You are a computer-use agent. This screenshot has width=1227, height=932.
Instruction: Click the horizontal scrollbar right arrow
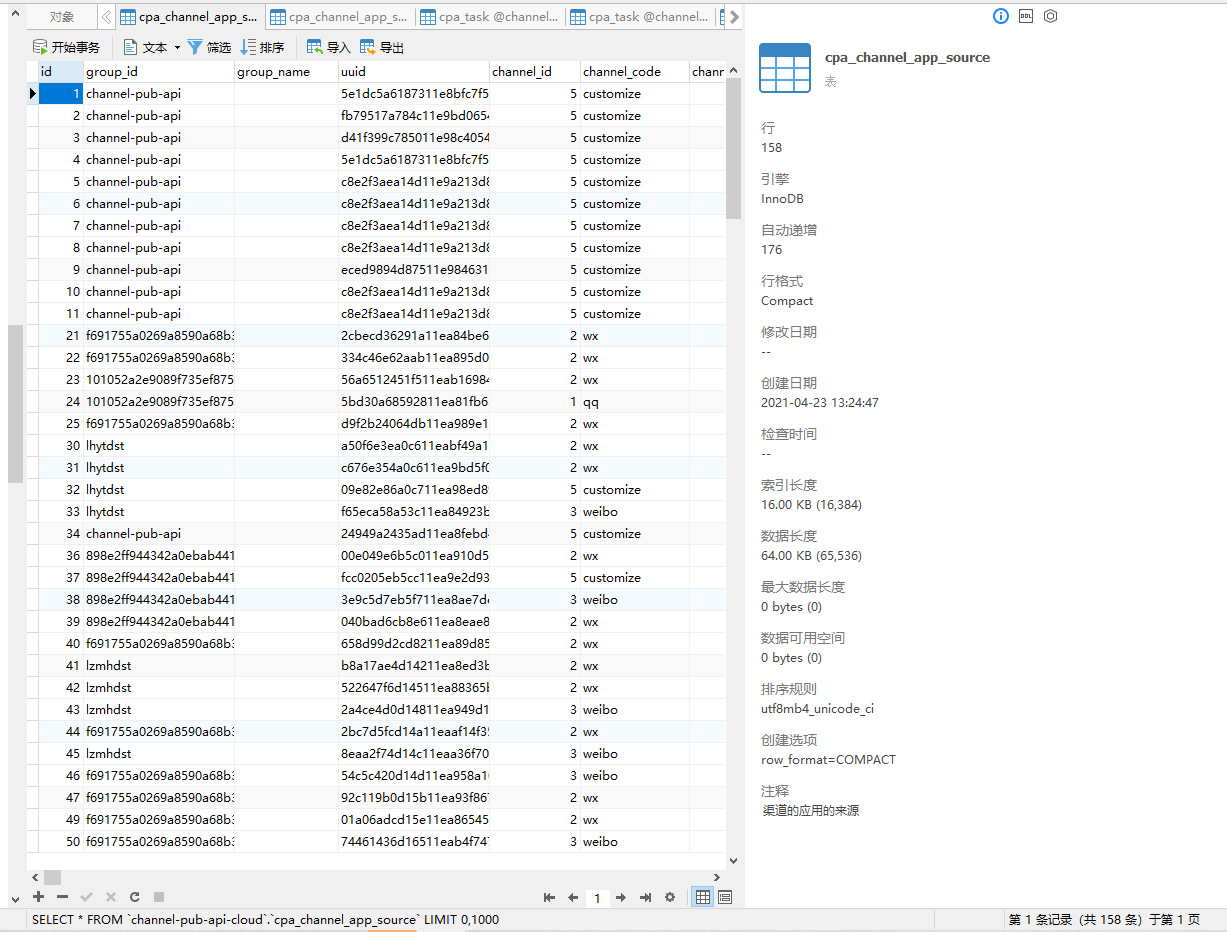[x=716, y=877]
